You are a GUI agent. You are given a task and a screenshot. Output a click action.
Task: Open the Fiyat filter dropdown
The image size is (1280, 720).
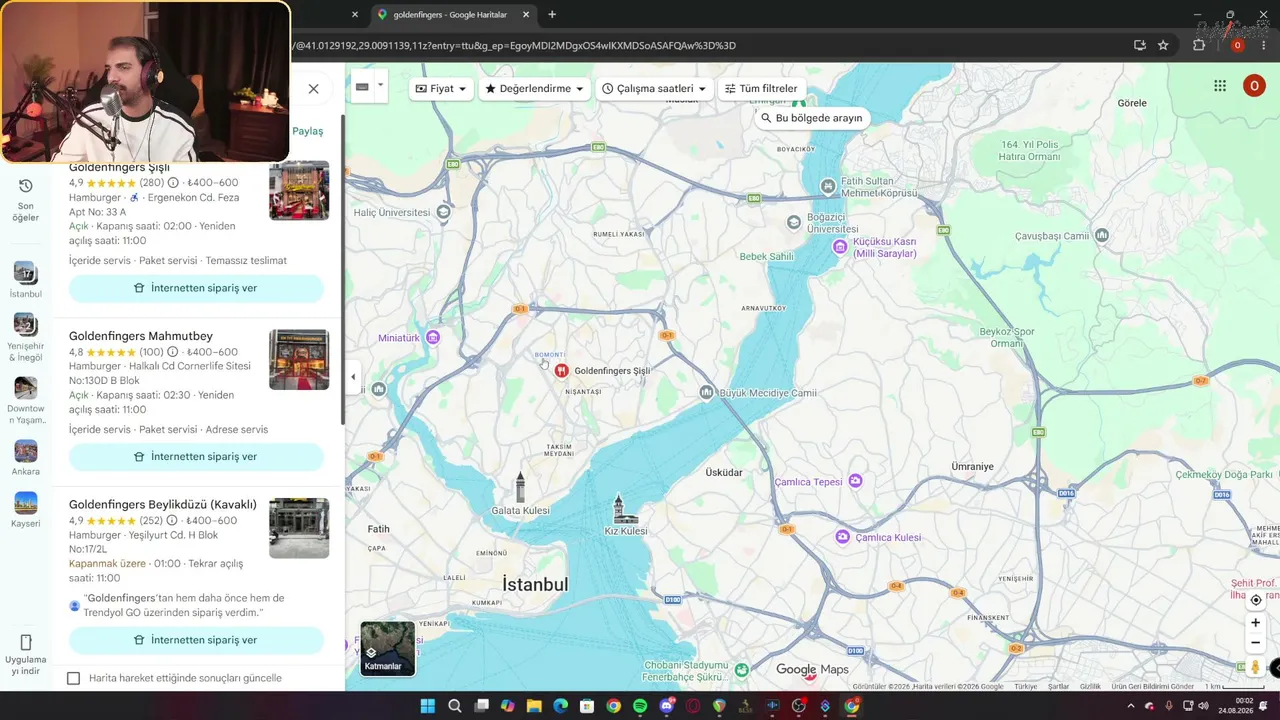(x=441, y=89)
